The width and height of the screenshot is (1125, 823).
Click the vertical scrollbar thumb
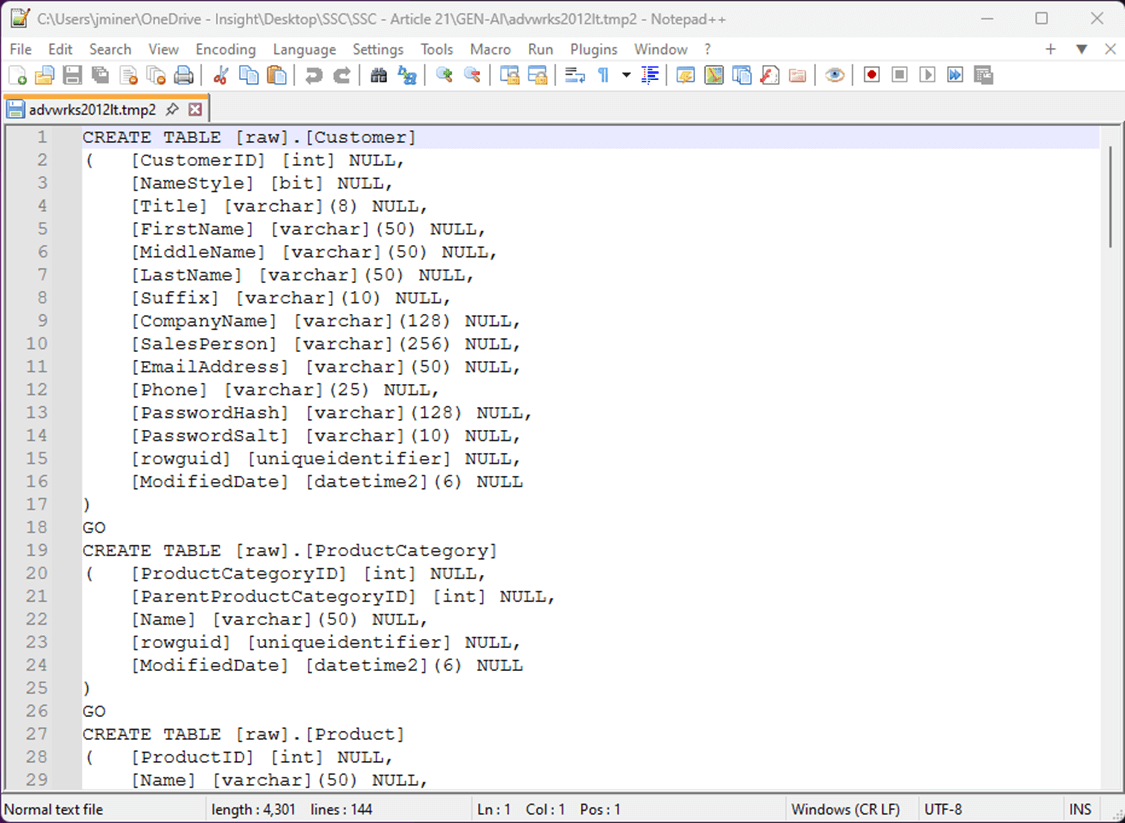click(1111, 197)
